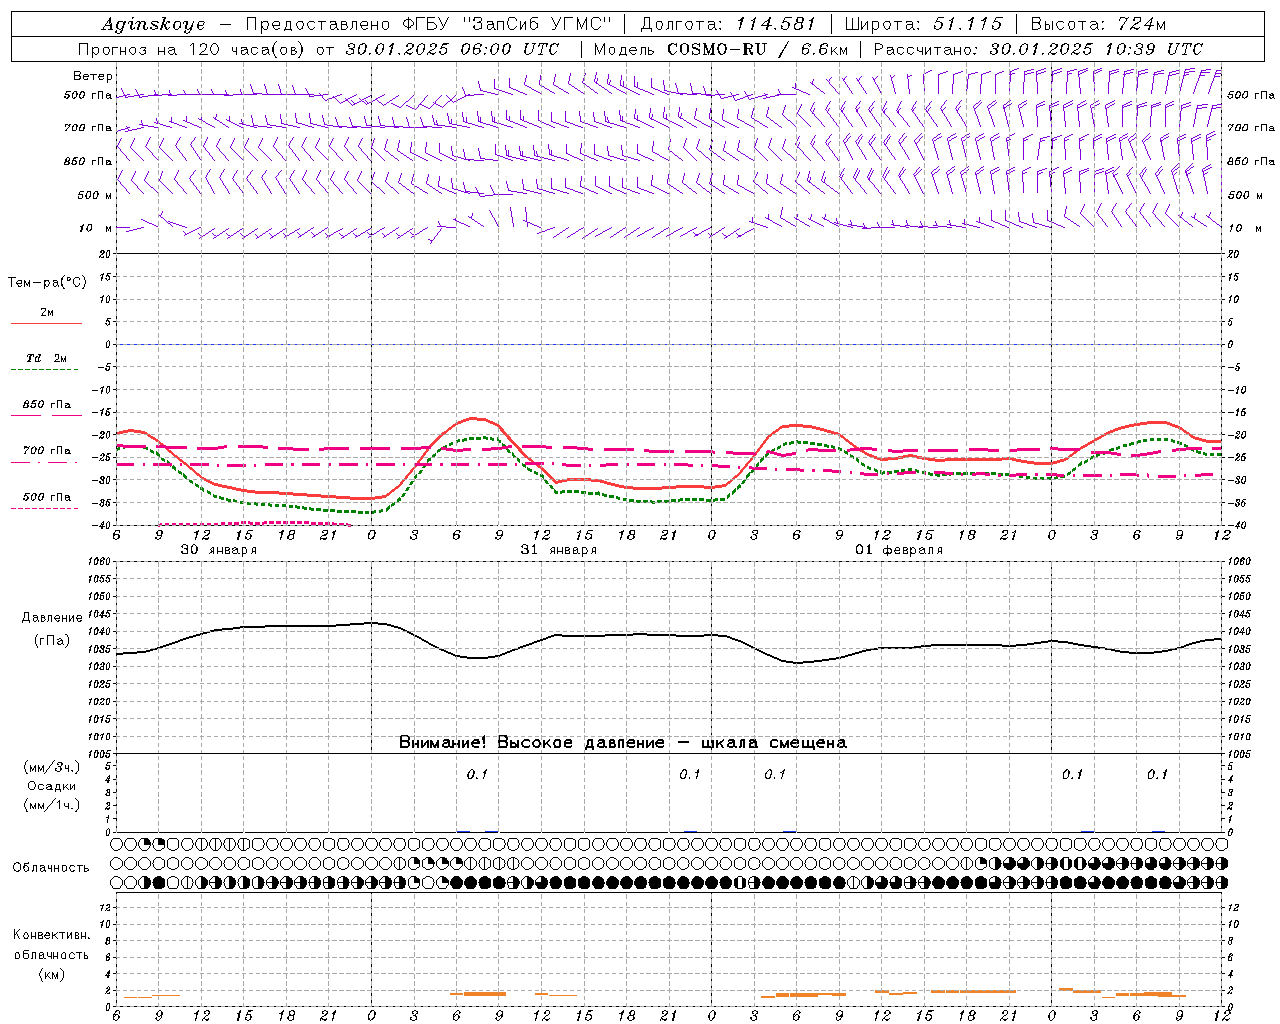This screenshot has width=1280, height=1024.
Task: Click the "850 гПа" temperature legend entry
Action: click(47, 404)
